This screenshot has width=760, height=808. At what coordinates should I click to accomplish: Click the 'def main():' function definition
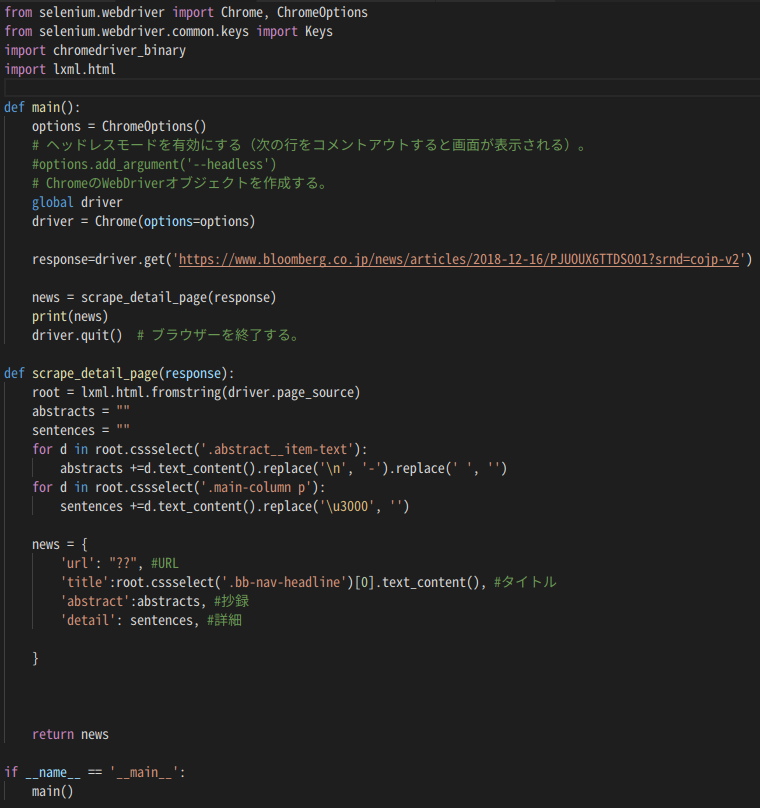point(42,107)
